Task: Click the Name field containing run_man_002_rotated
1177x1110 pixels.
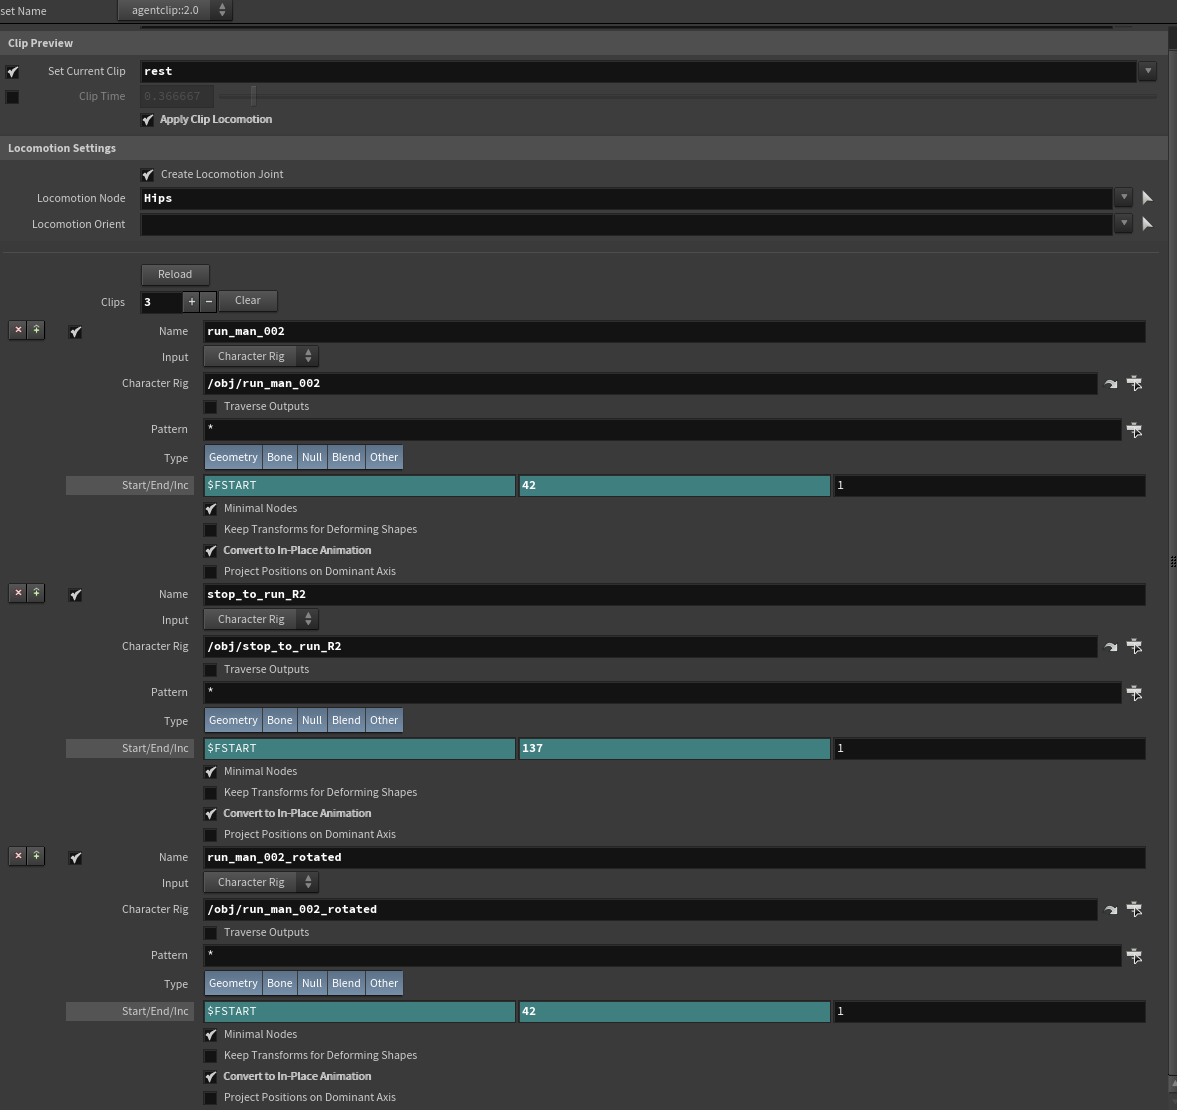Action: 674,857
